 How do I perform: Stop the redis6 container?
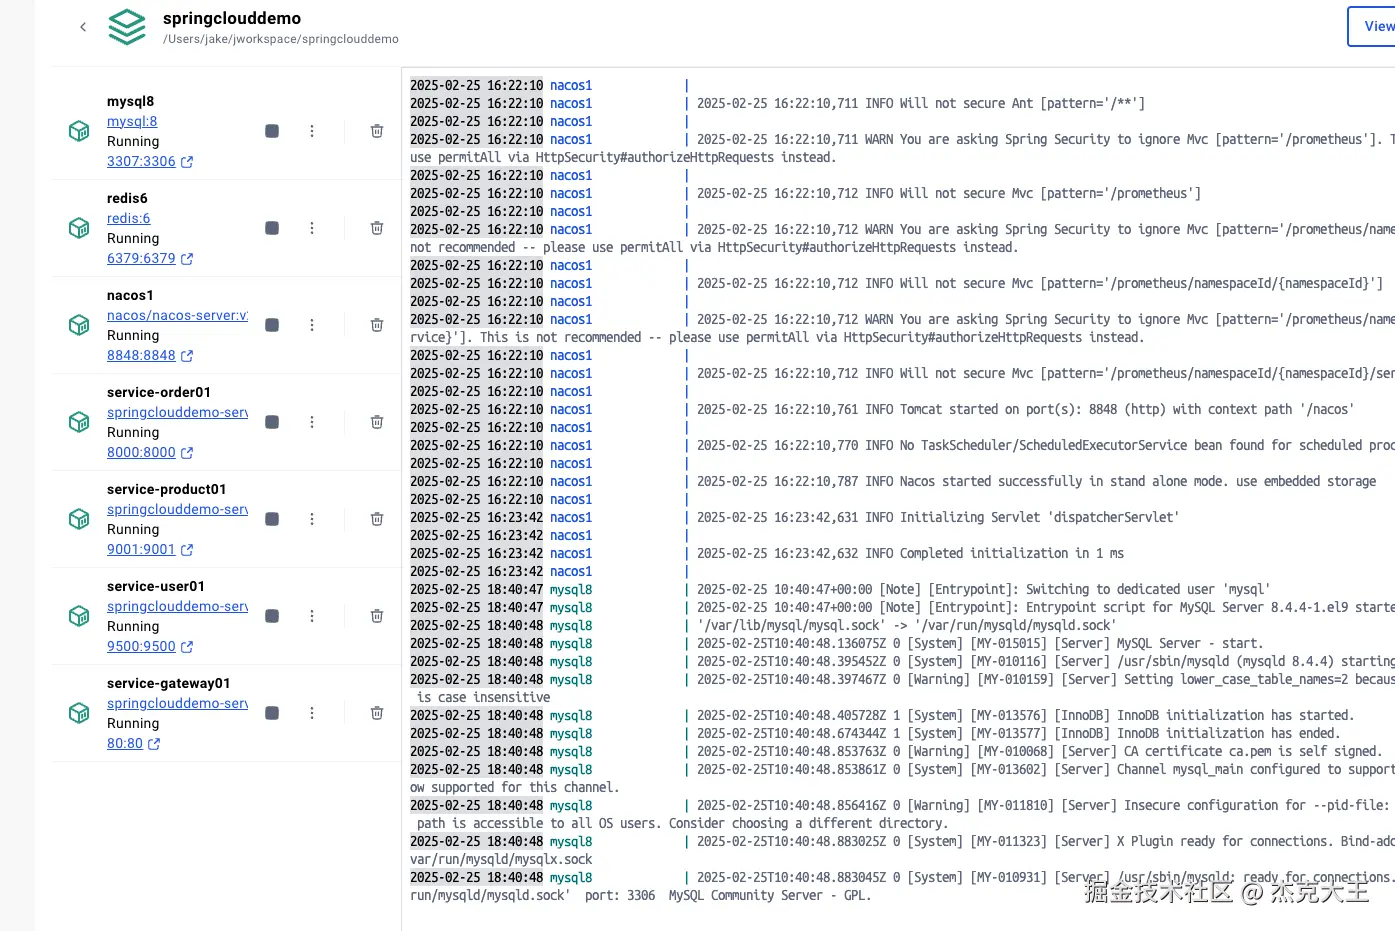(271, 227)
